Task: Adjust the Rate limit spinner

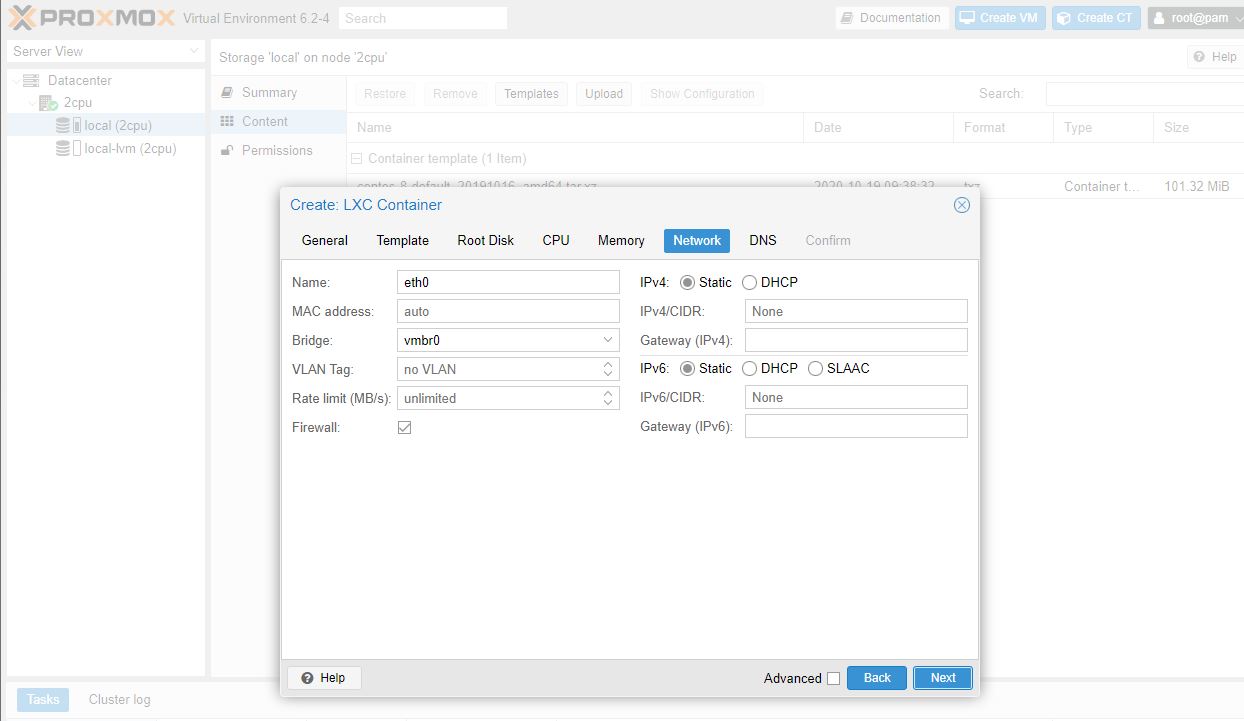Action: (608, 398)
